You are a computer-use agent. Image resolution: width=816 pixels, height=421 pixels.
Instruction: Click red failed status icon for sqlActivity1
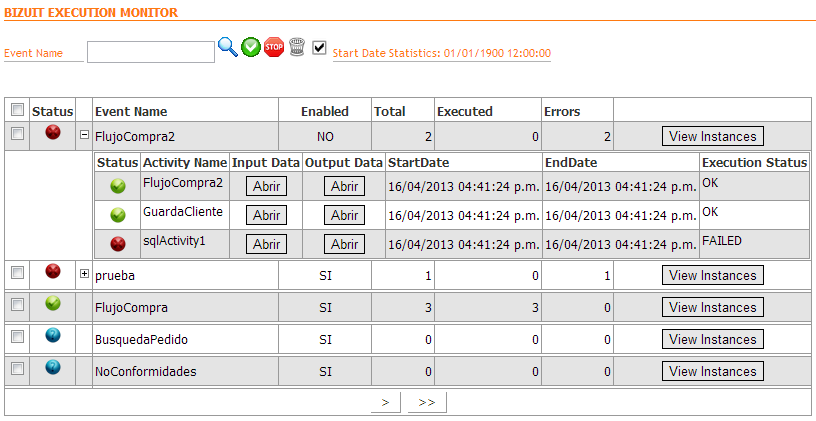(x=118, y=243)
